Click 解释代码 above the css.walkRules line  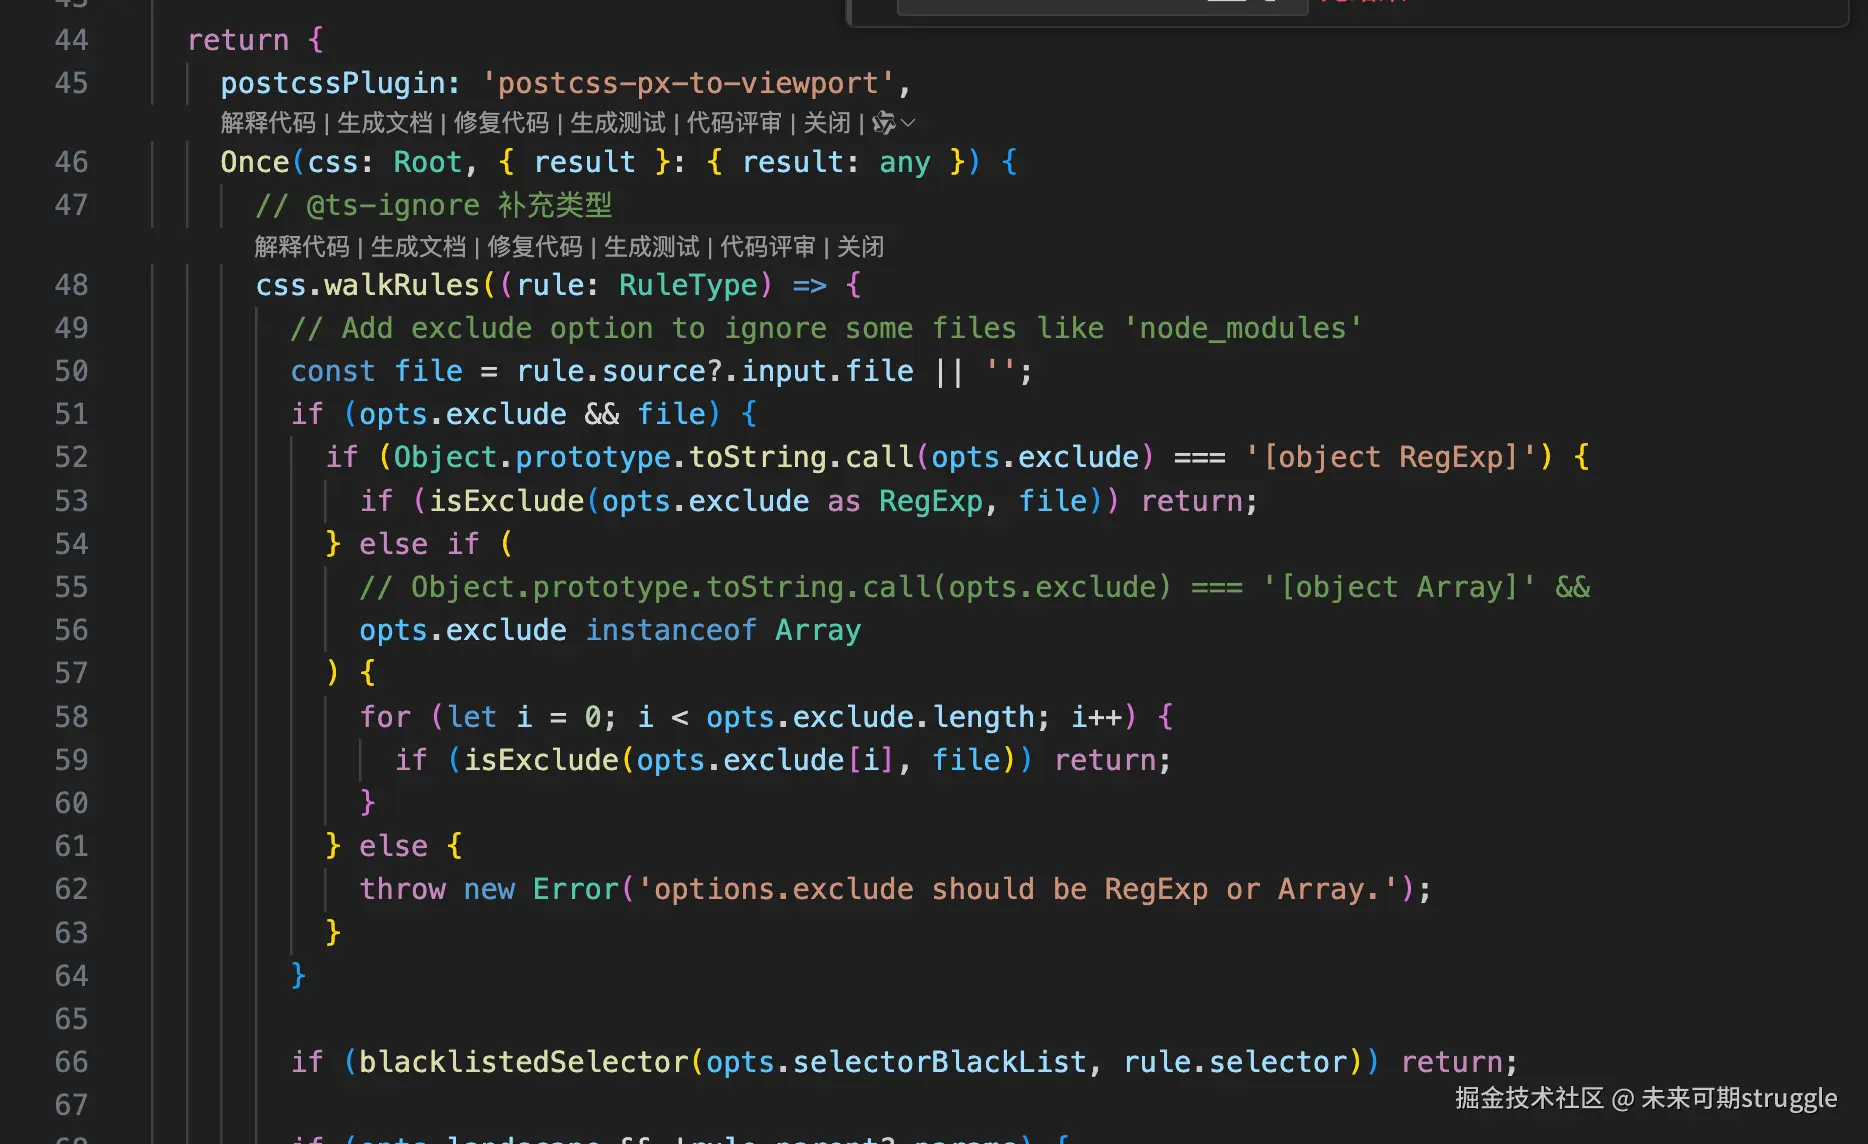[302, 247]
